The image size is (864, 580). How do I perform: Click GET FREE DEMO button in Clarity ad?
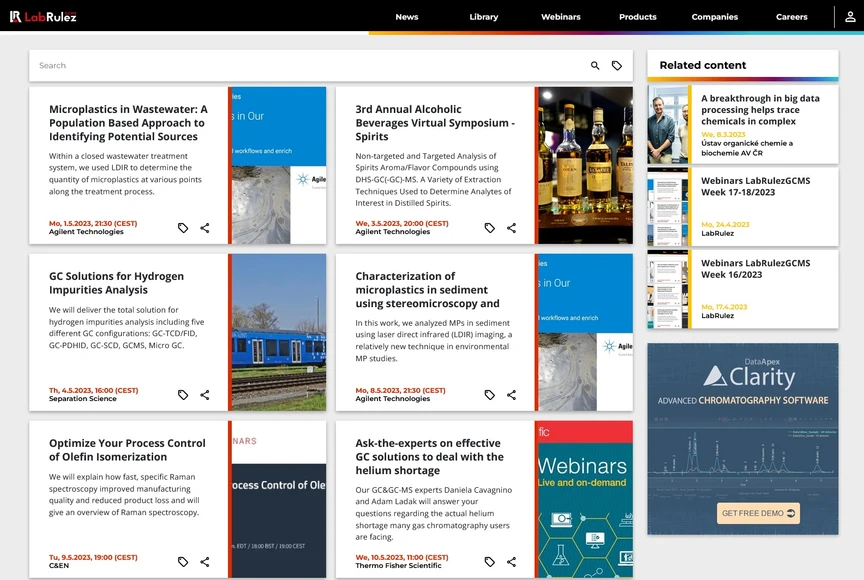[758, 513]
